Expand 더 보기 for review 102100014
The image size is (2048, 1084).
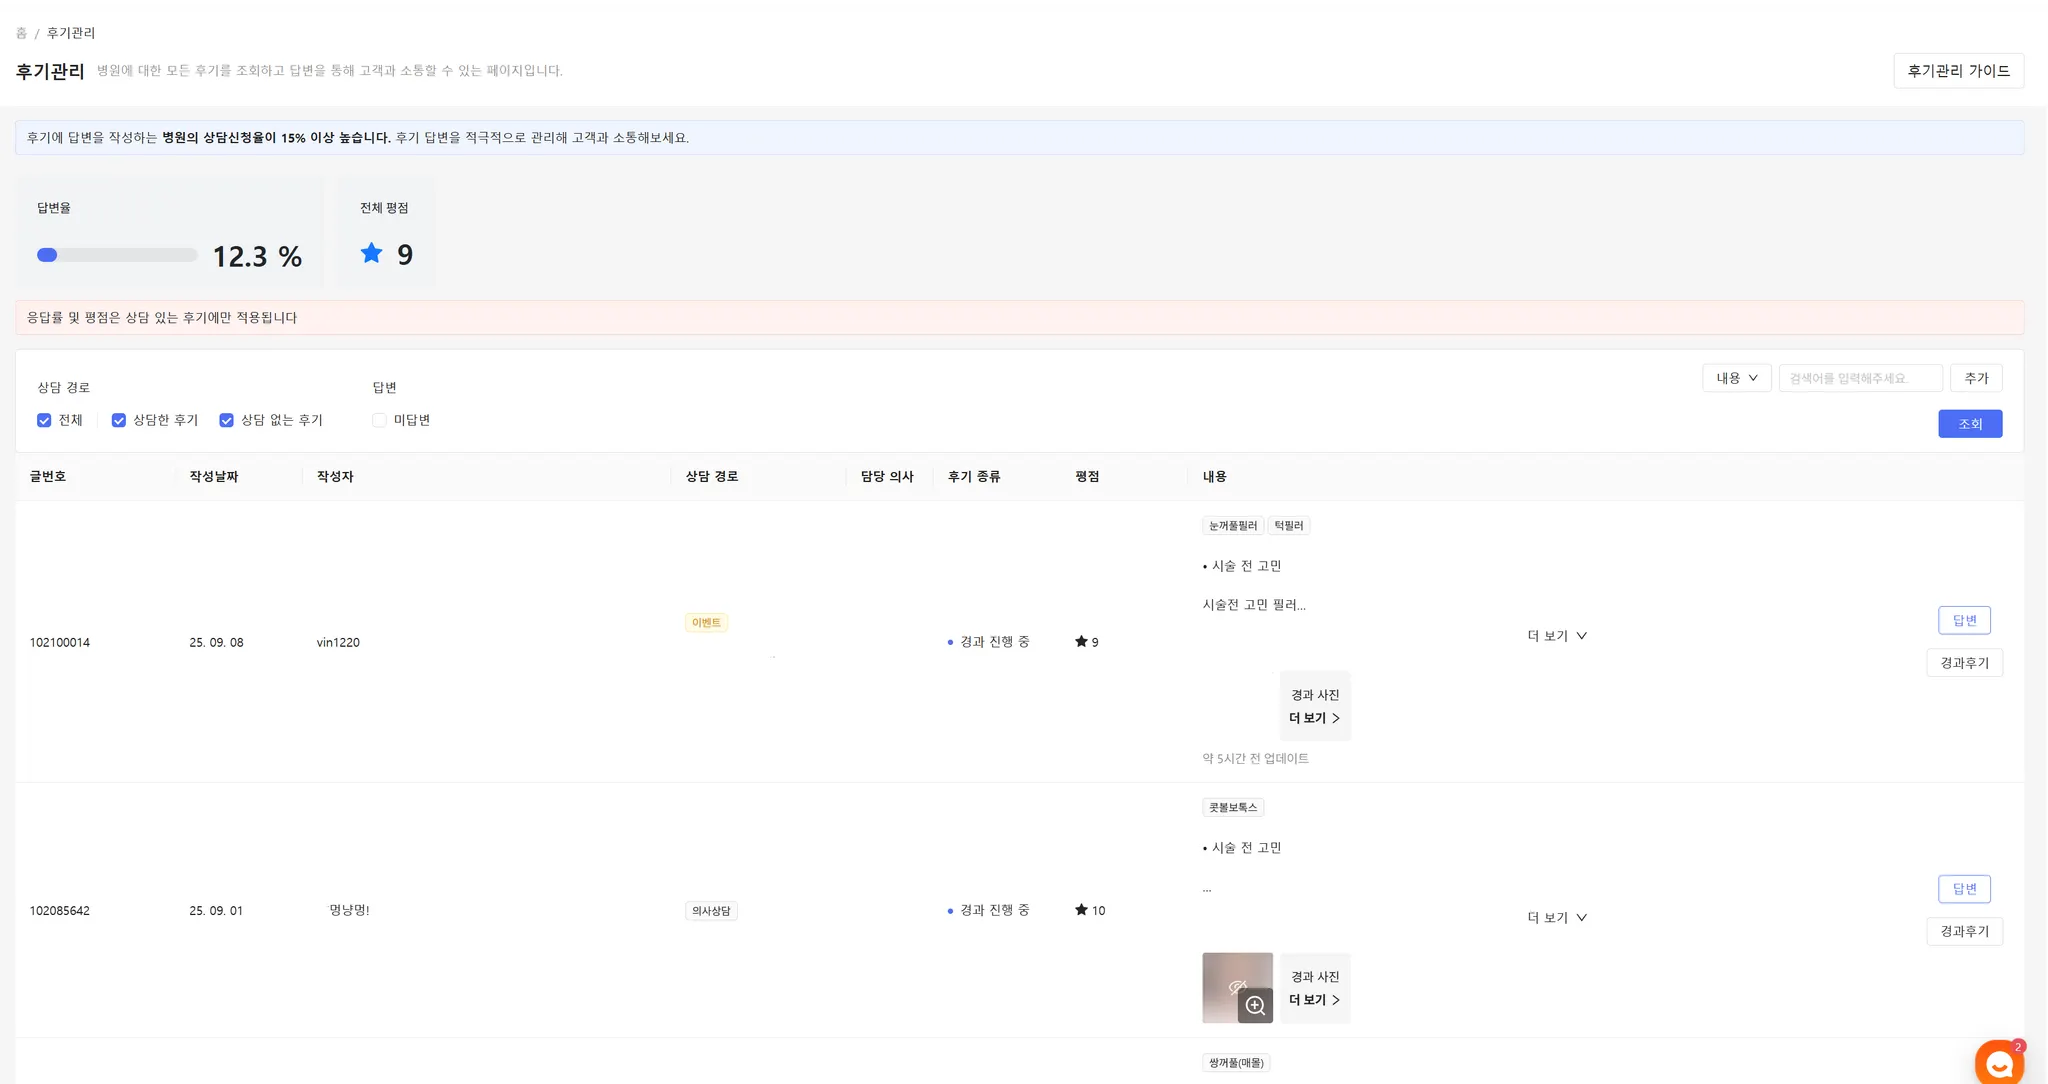coord(1556,636)
